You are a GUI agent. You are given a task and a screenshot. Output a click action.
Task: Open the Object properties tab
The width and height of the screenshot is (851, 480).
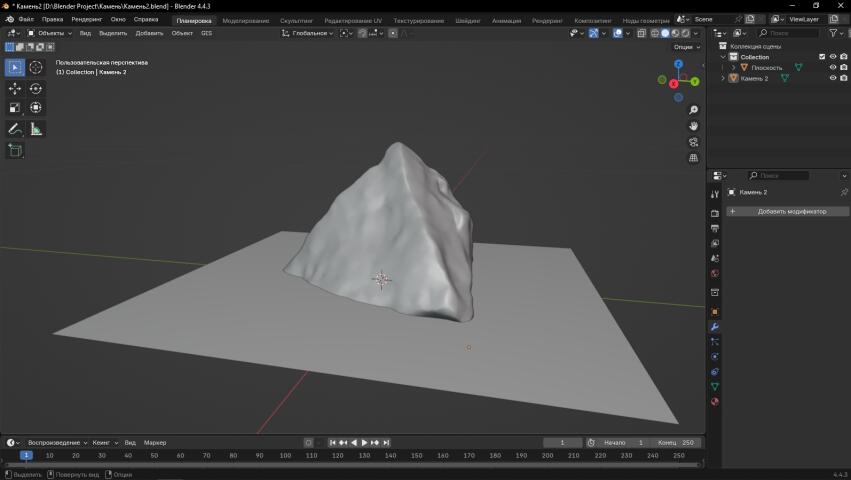pyautogui.click(x=715, y=312)
